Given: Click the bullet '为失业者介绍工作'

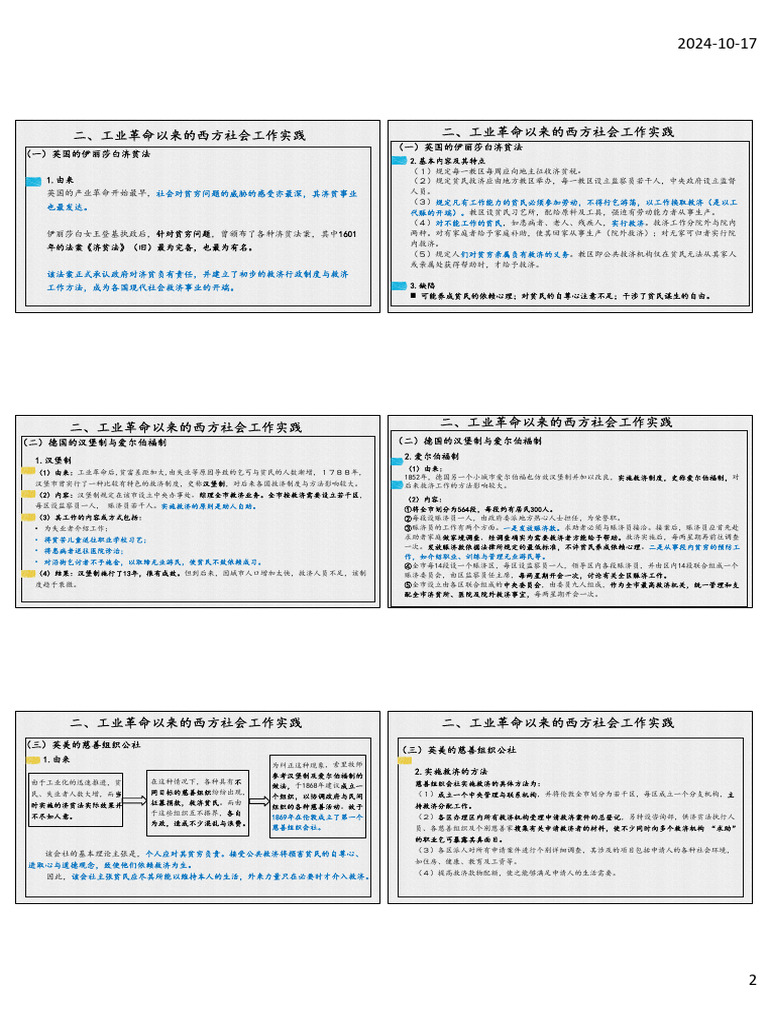Looking at the screenshot, I should point(75,528).
